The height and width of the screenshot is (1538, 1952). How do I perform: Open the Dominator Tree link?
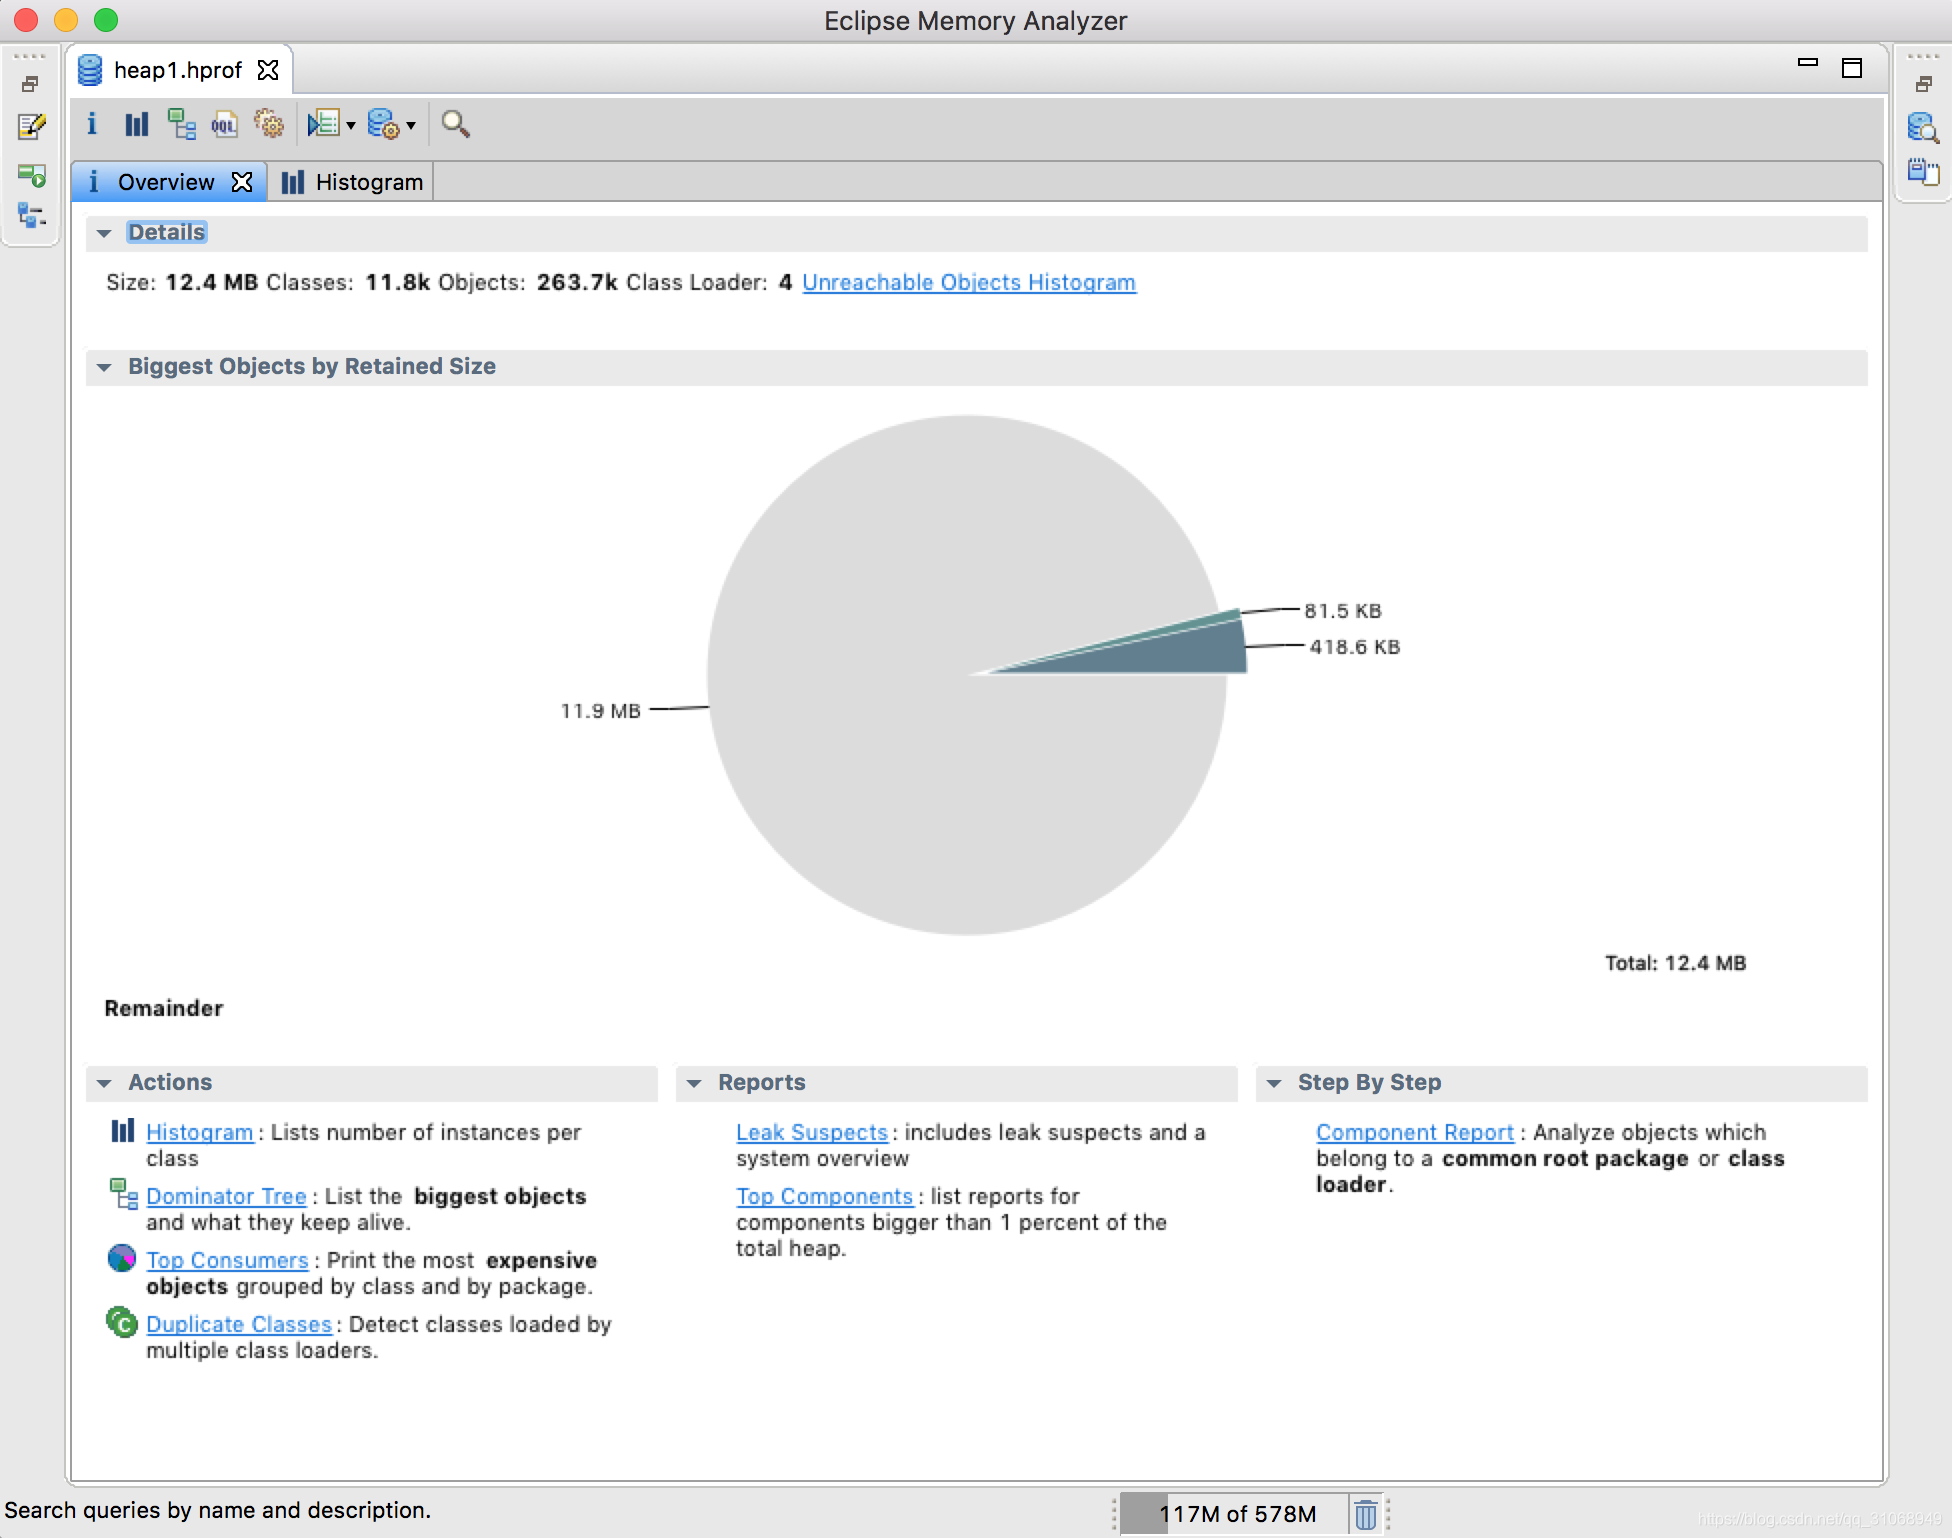pyautogui.click(x=226, y=1196)
